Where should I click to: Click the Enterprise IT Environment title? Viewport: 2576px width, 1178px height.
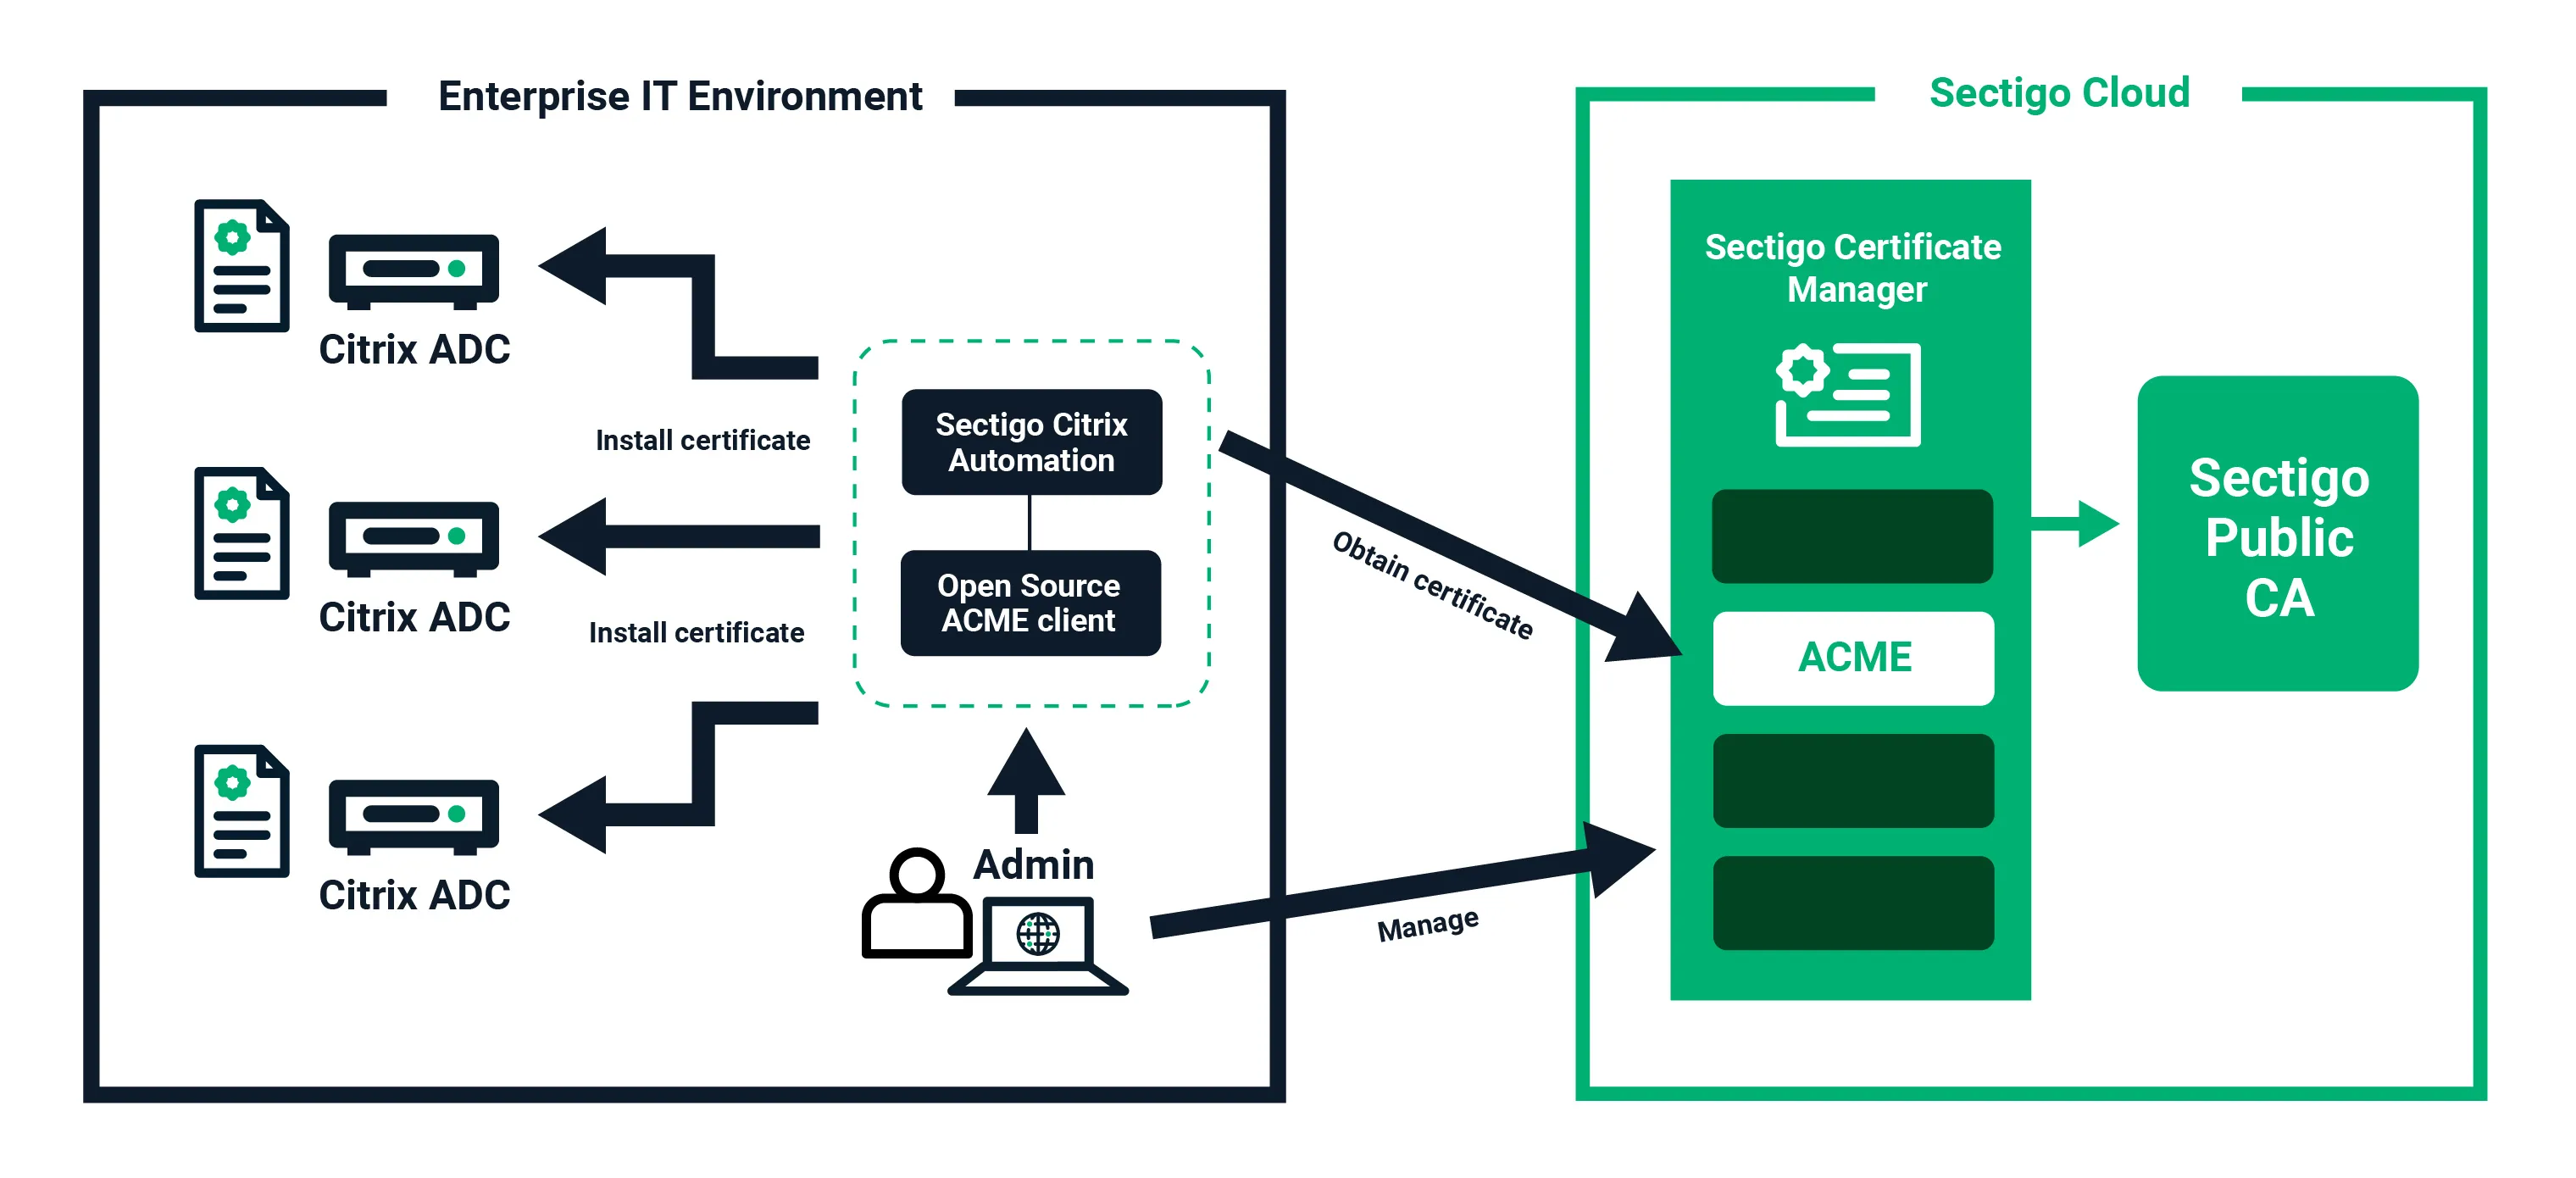coord(680,97)
